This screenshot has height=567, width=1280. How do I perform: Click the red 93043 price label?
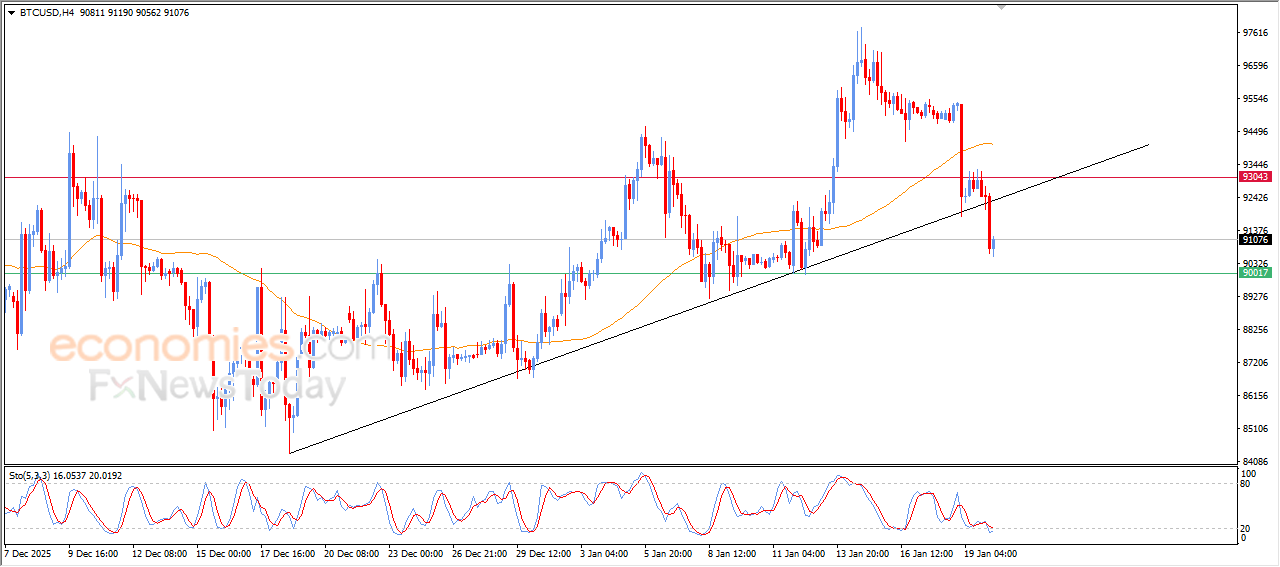(1254, 177)
